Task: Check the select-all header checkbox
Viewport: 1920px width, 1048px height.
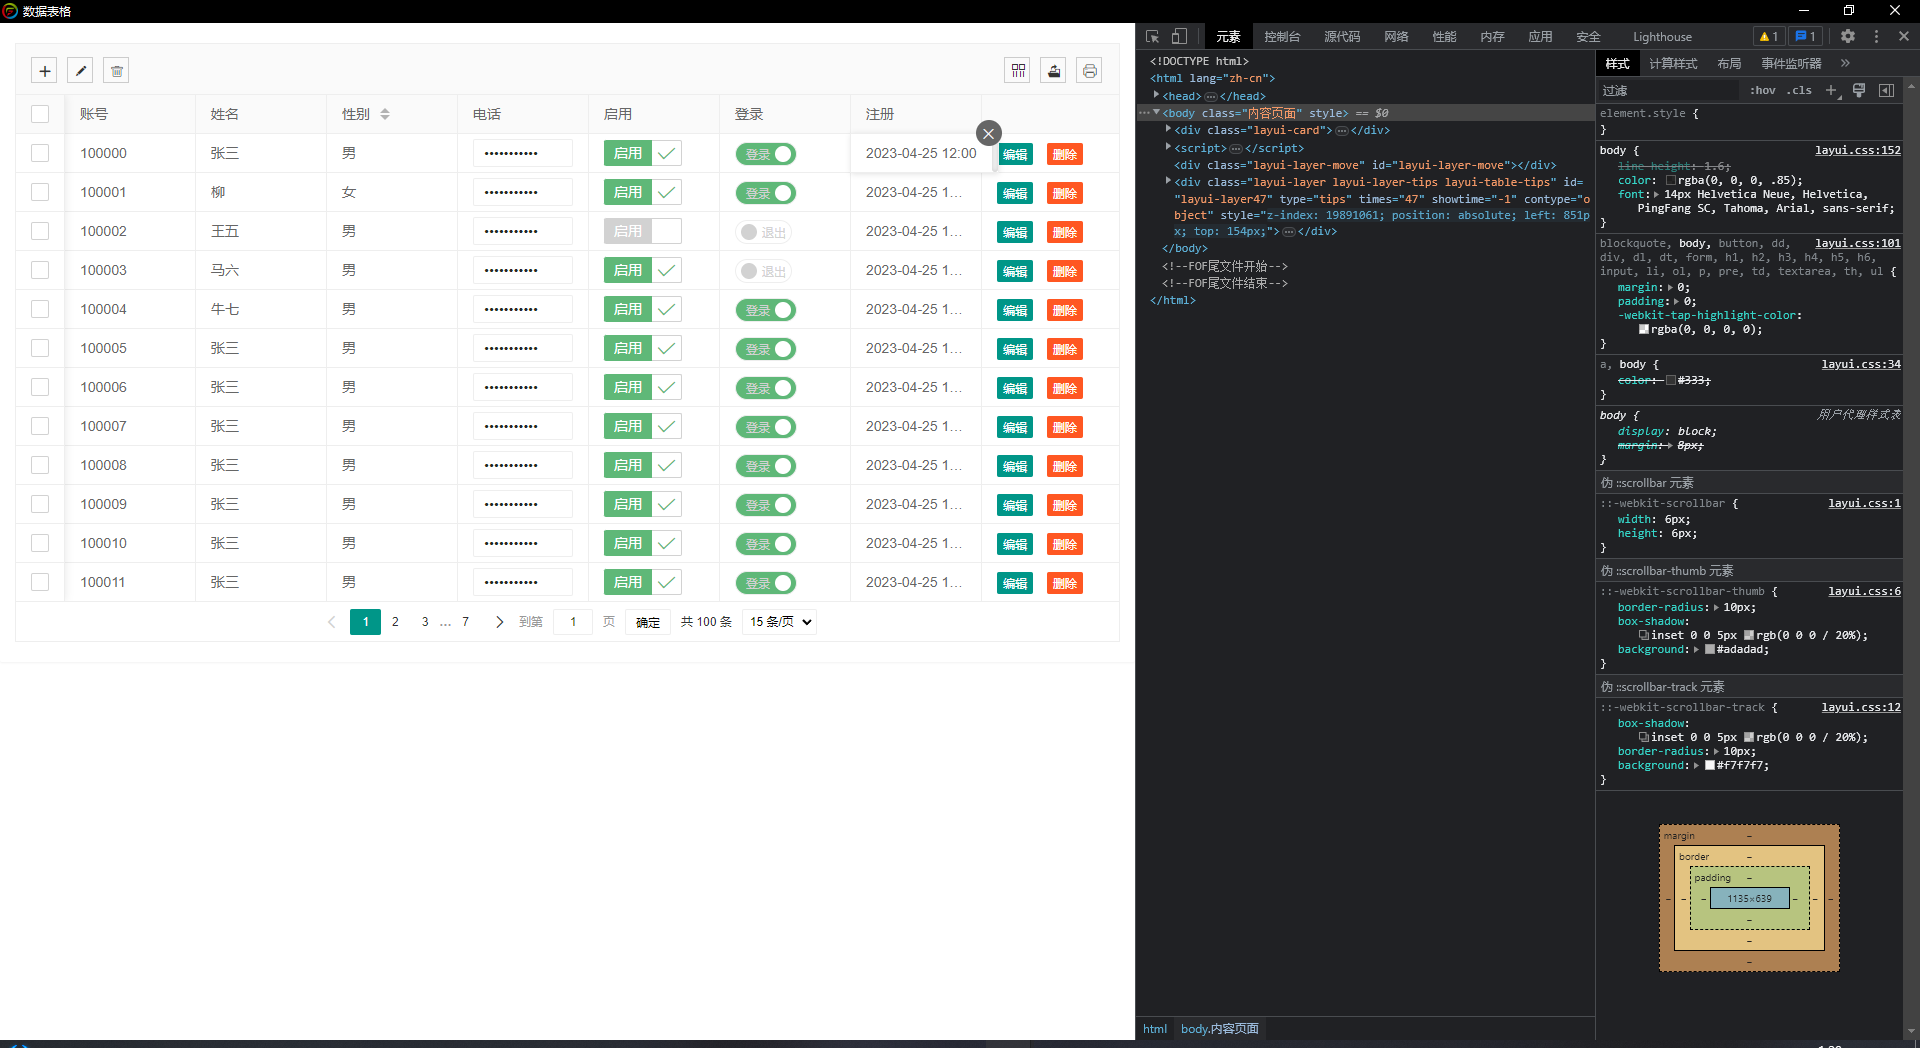Action: 40,114
